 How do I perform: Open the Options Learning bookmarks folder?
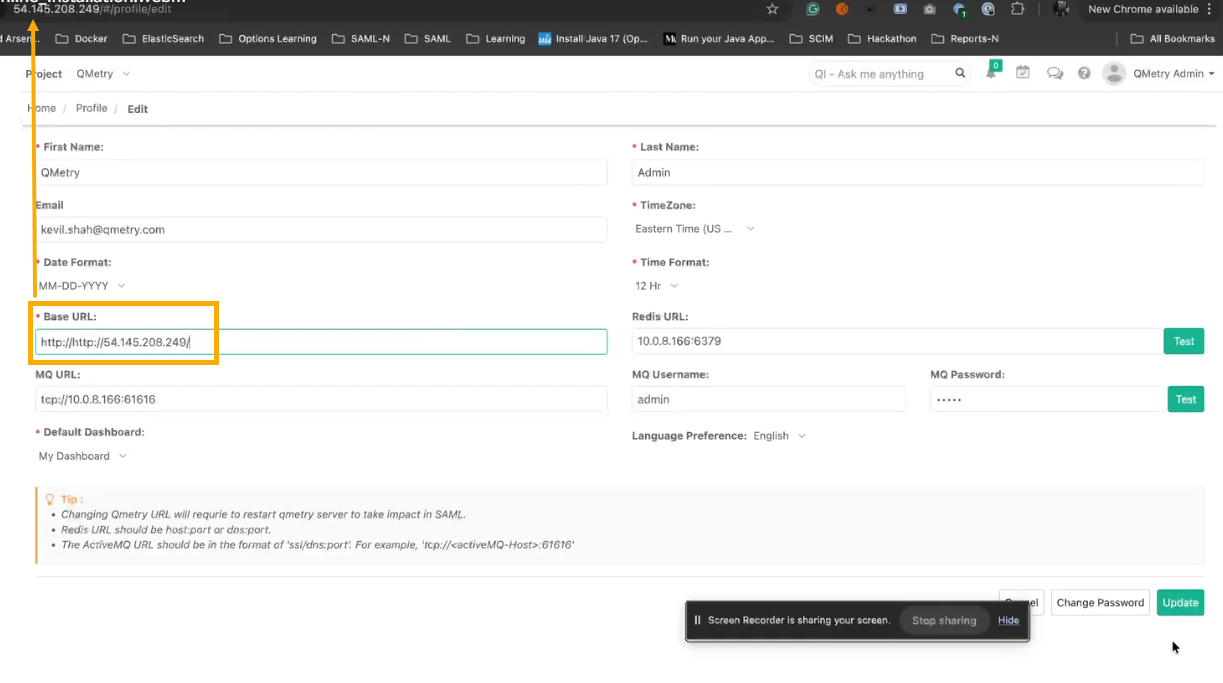pyautogui.click(x=268, y=39)
